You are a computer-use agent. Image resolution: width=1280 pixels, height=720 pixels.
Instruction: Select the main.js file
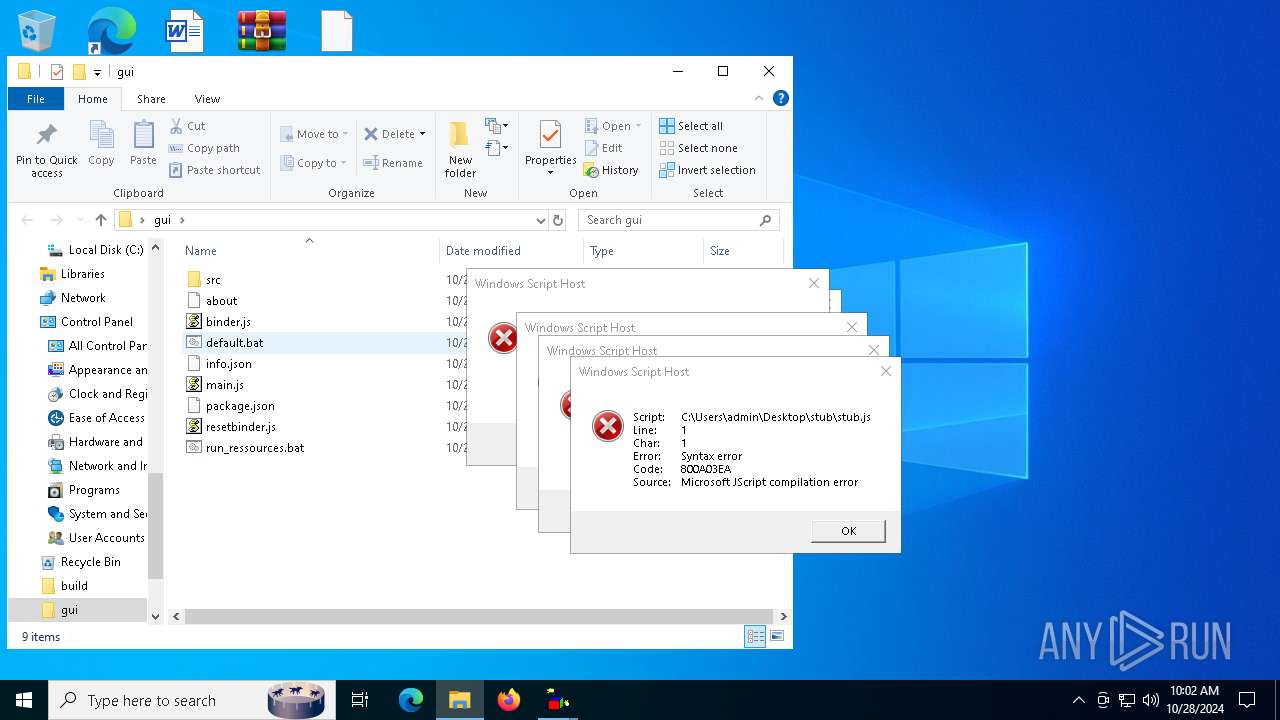(x=224, y=385)
